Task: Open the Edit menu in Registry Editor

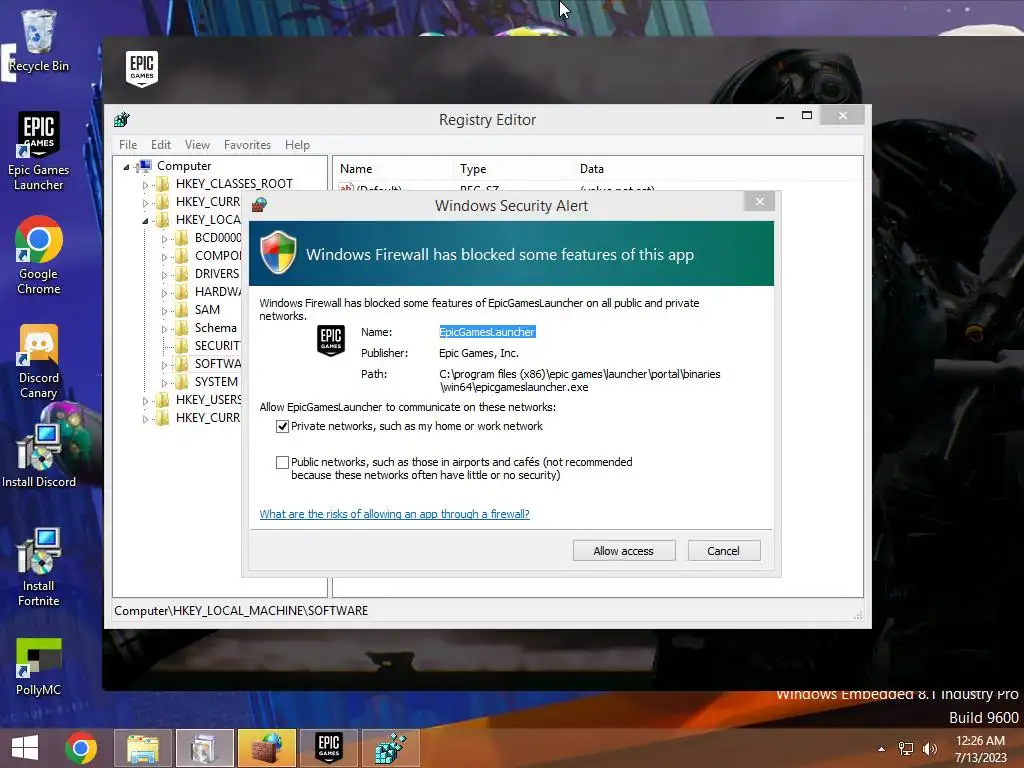Action: (161, 145)
